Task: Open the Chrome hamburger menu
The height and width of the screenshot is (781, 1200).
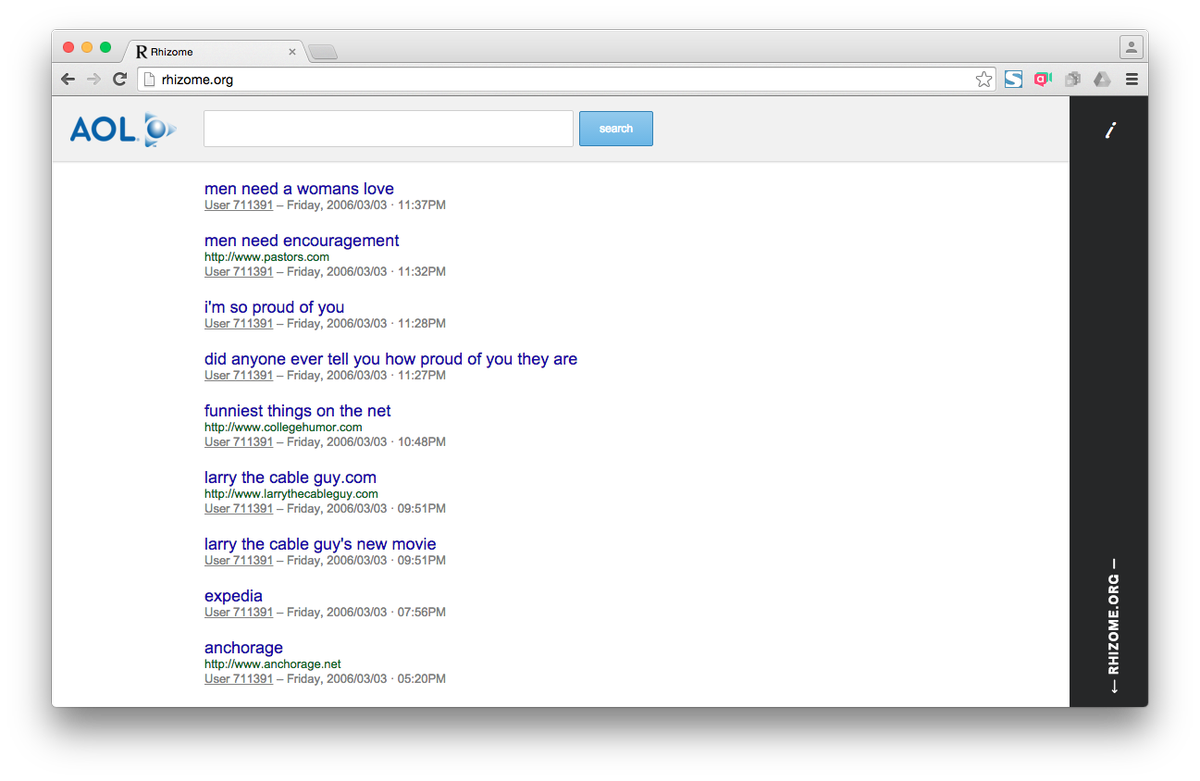Action: coord(1132,79)
